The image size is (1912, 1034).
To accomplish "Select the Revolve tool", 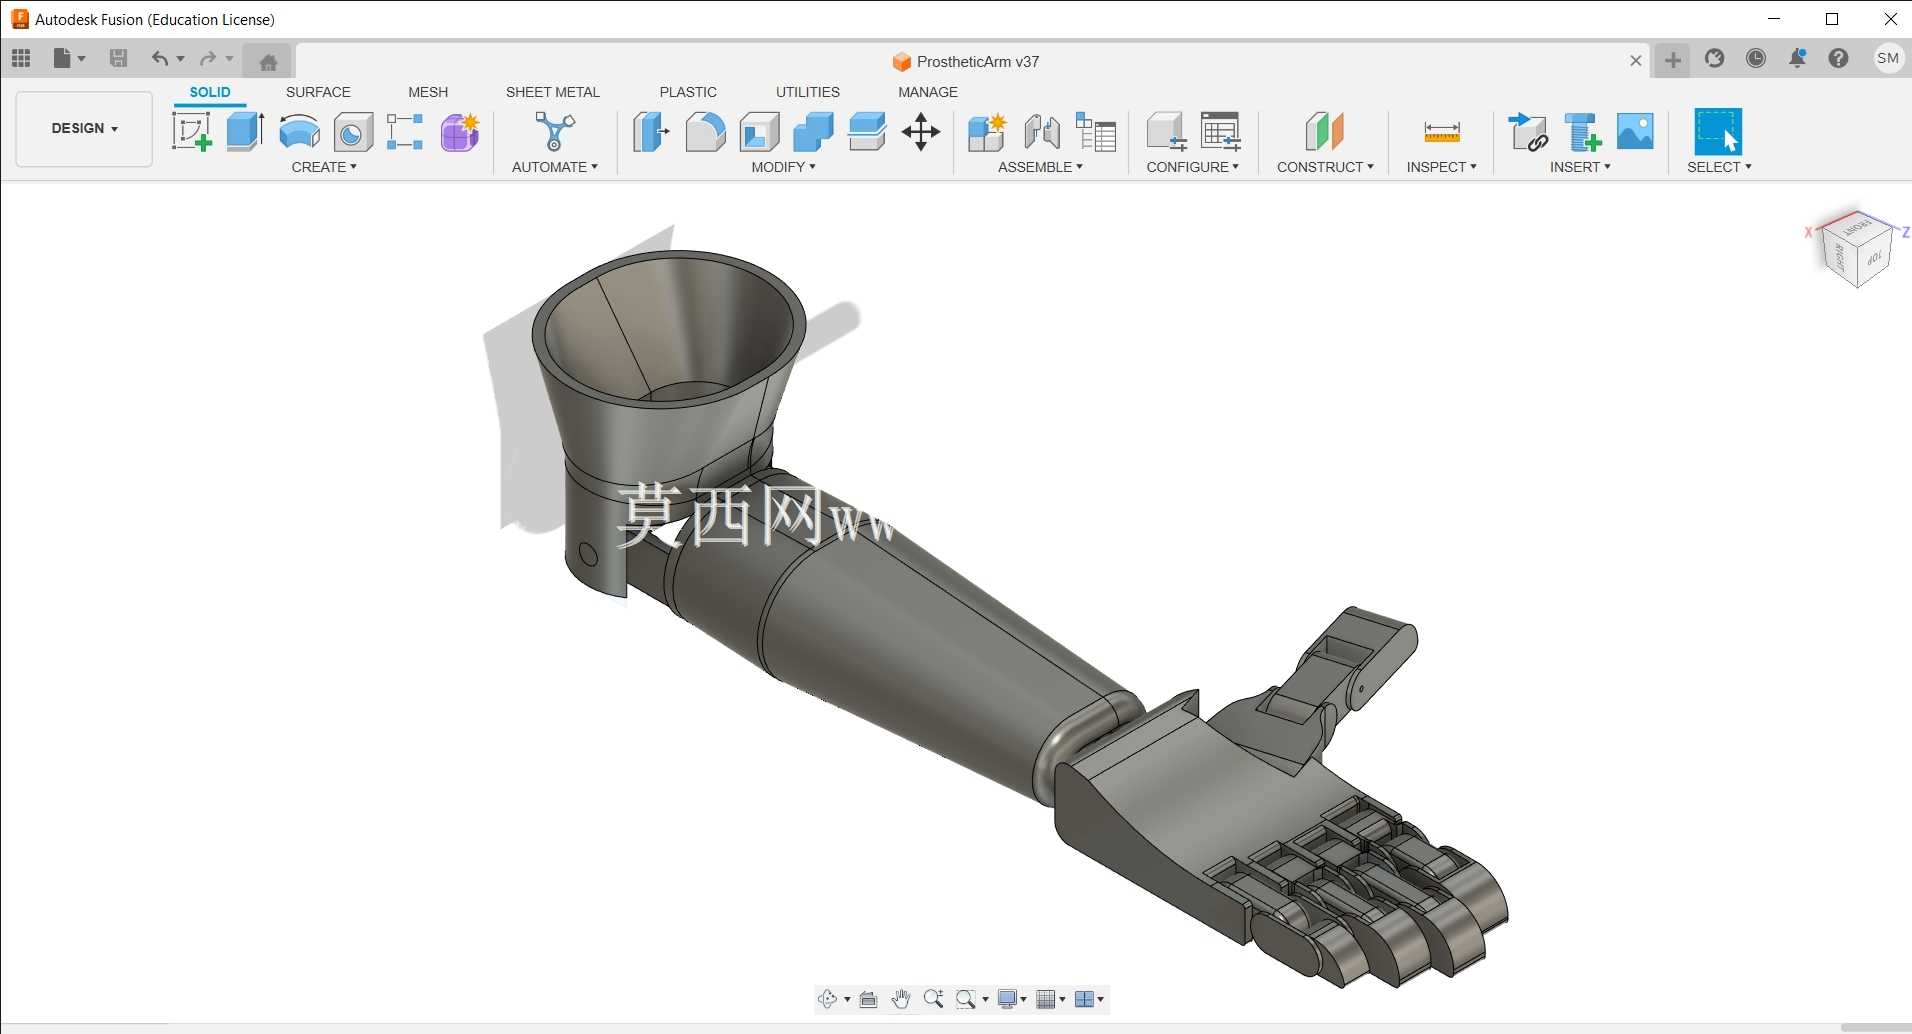I will point(299,132).
